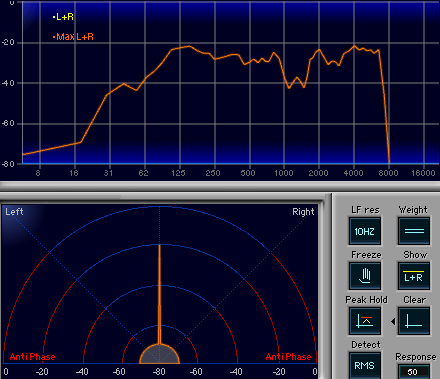The image size is (440, 379).
Task: Select the yellow L+R legend entry
Action: pos(63,17)
